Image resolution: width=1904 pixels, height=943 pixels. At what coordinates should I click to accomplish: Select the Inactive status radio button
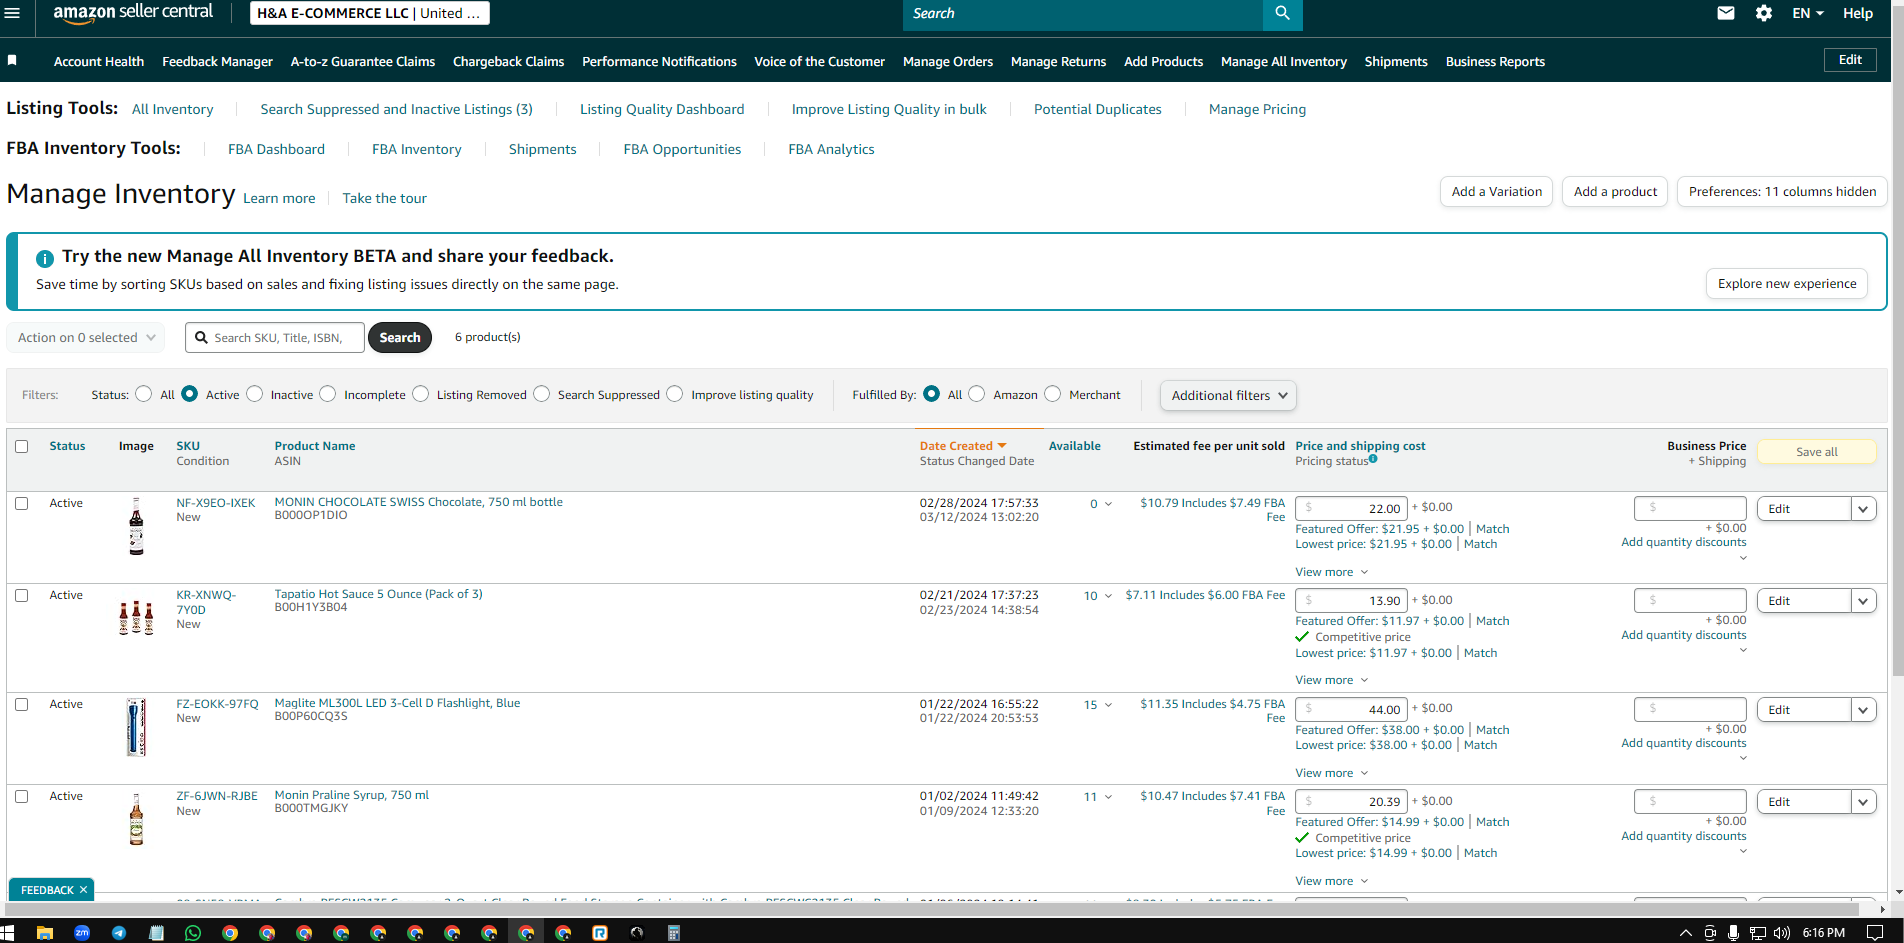255,394
